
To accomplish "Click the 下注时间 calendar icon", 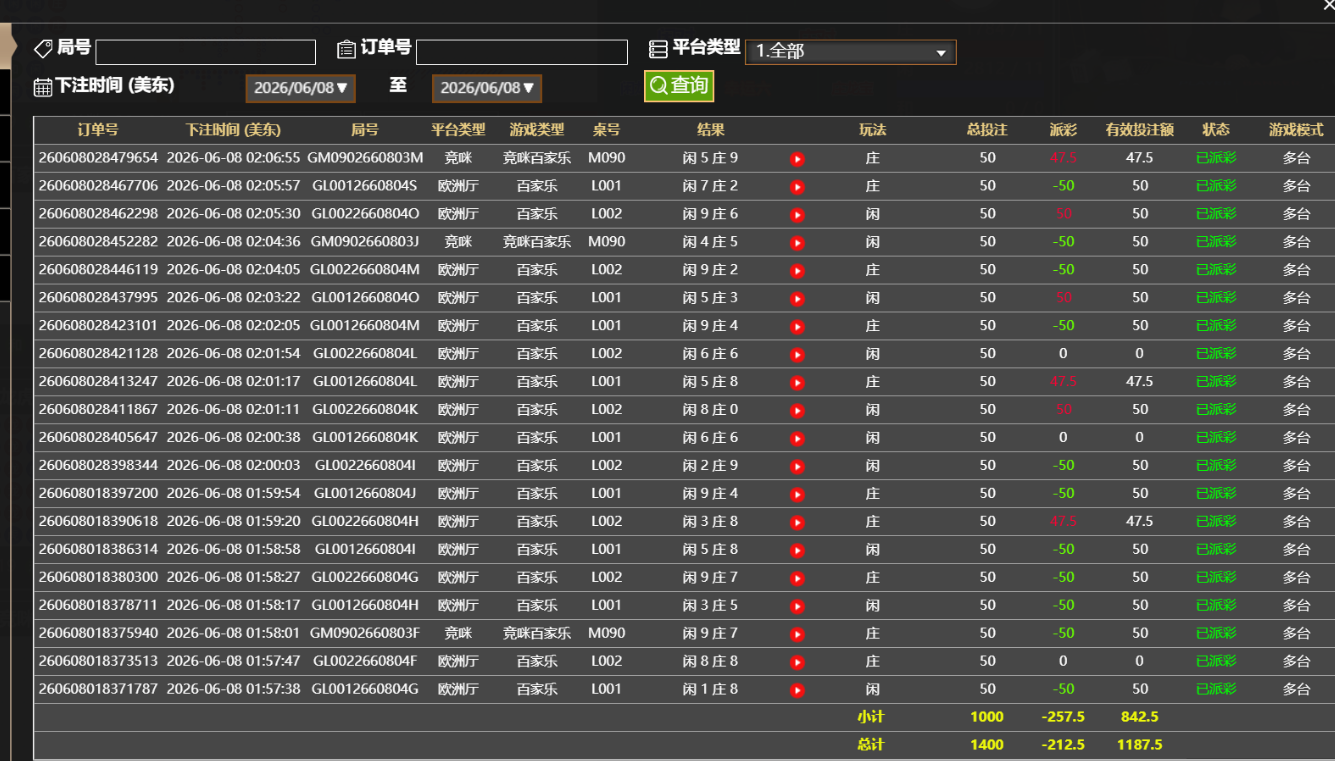I will 43,87.
